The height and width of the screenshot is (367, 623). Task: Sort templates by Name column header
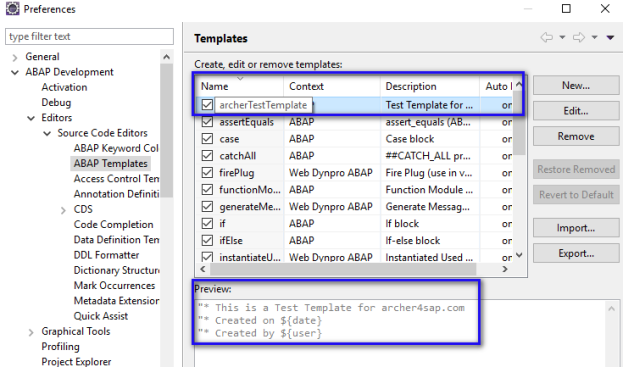point(240,86)
